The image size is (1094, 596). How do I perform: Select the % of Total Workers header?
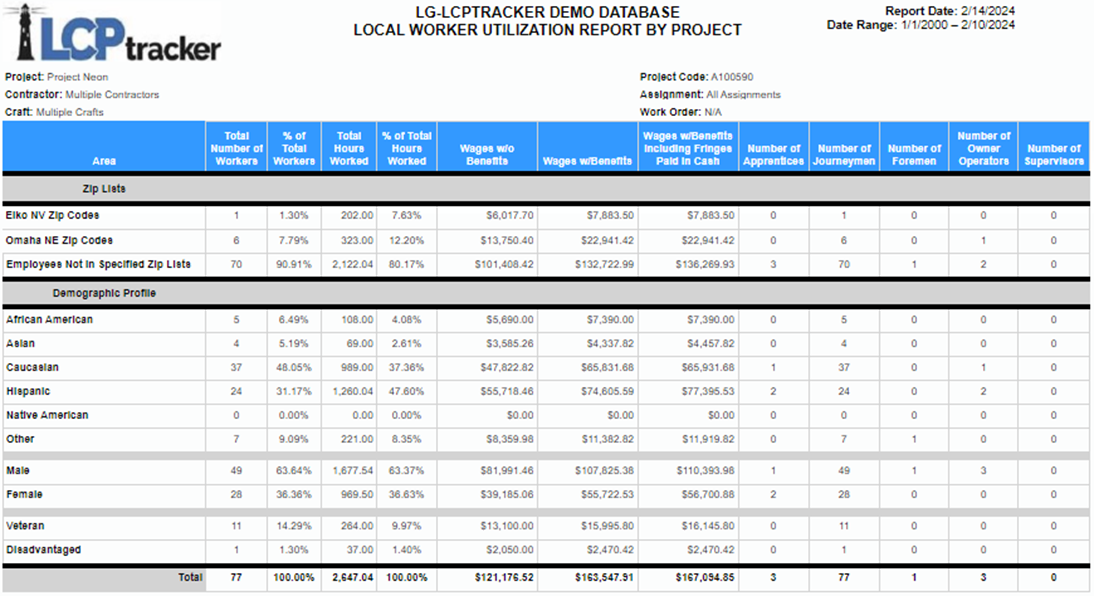tap(294, 148)
